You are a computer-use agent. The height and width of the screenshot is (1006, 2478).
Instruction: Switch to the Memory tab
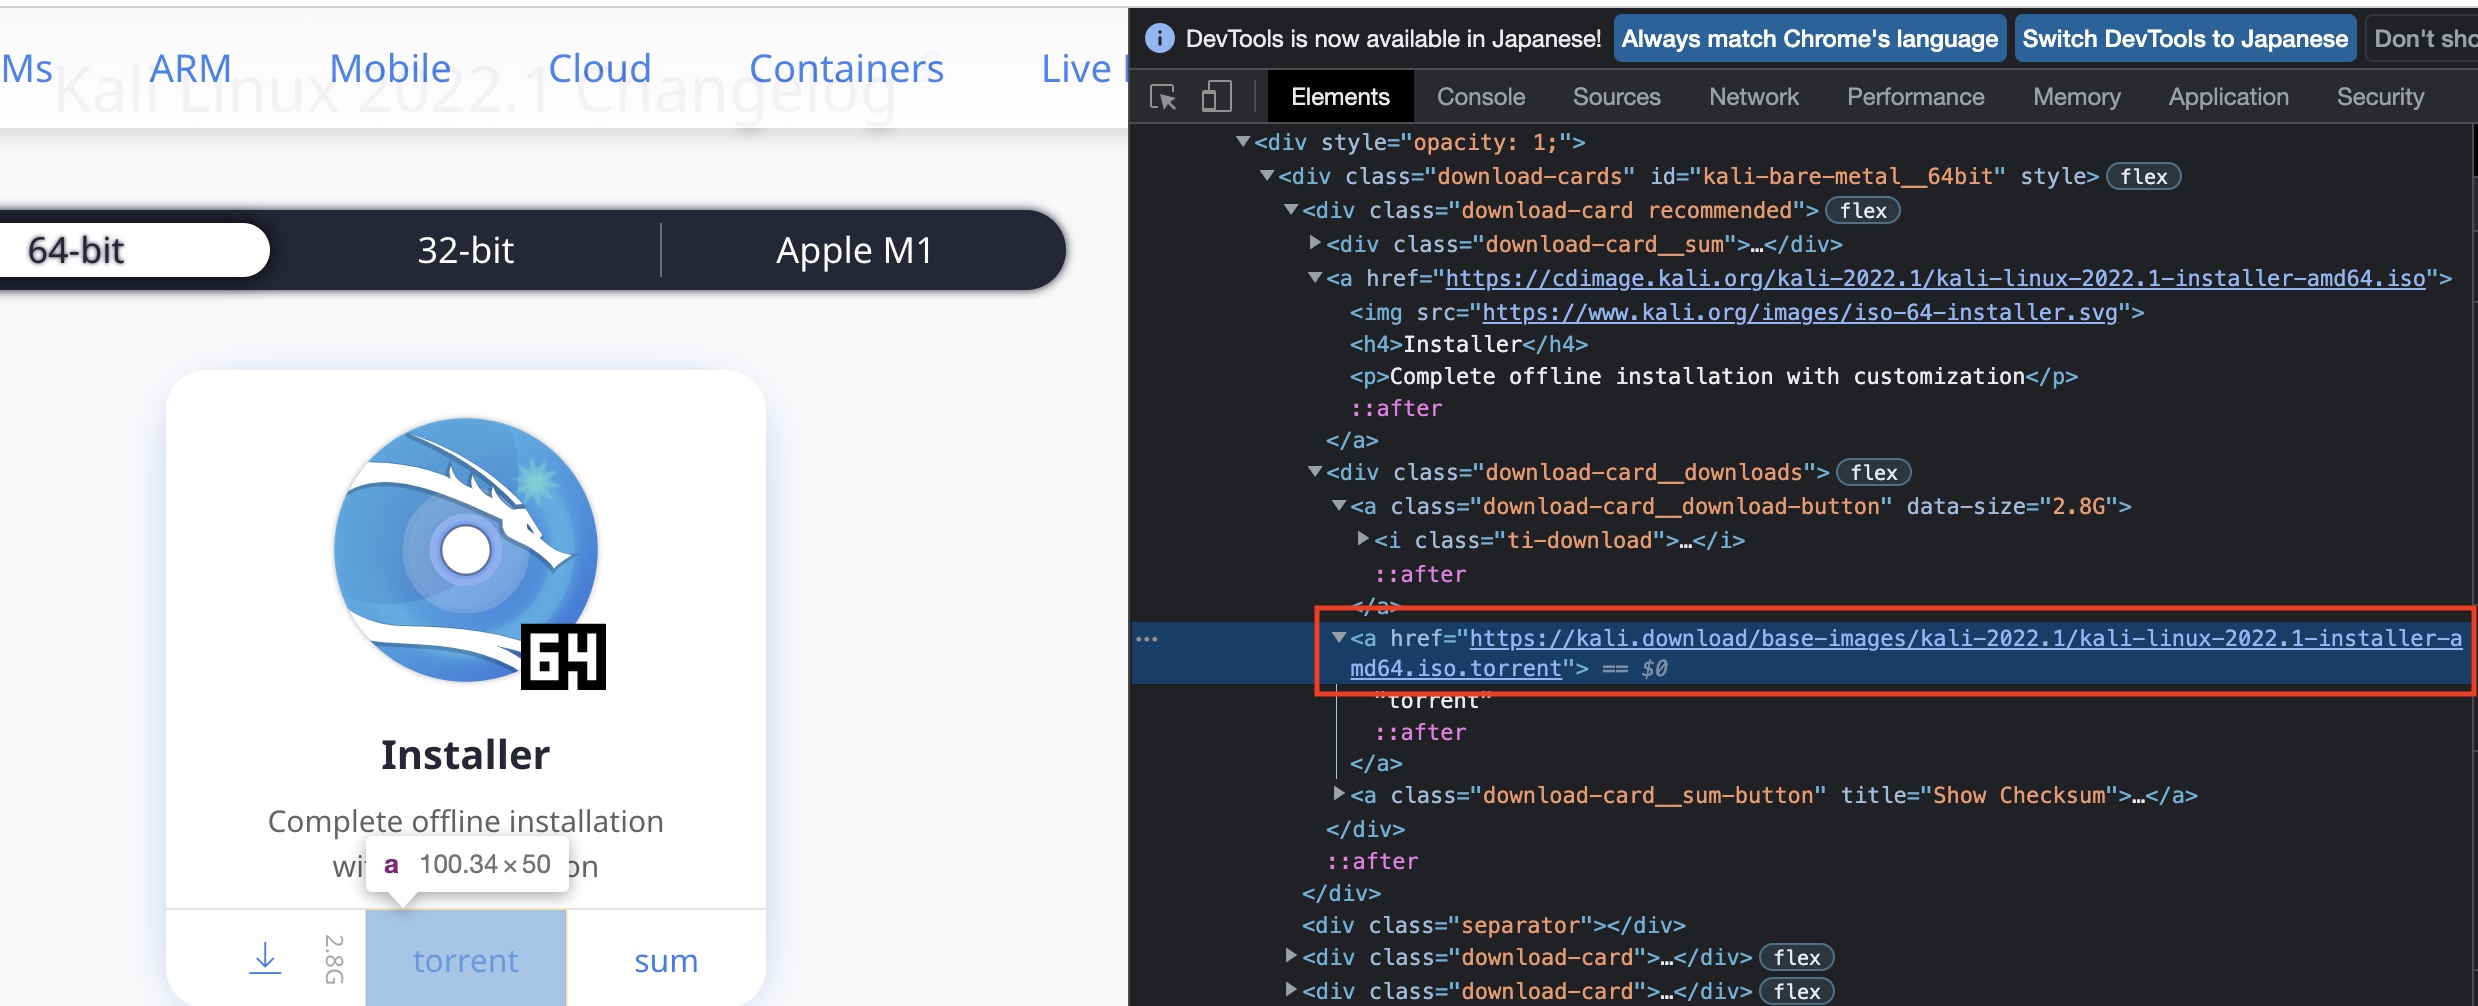2076,97
